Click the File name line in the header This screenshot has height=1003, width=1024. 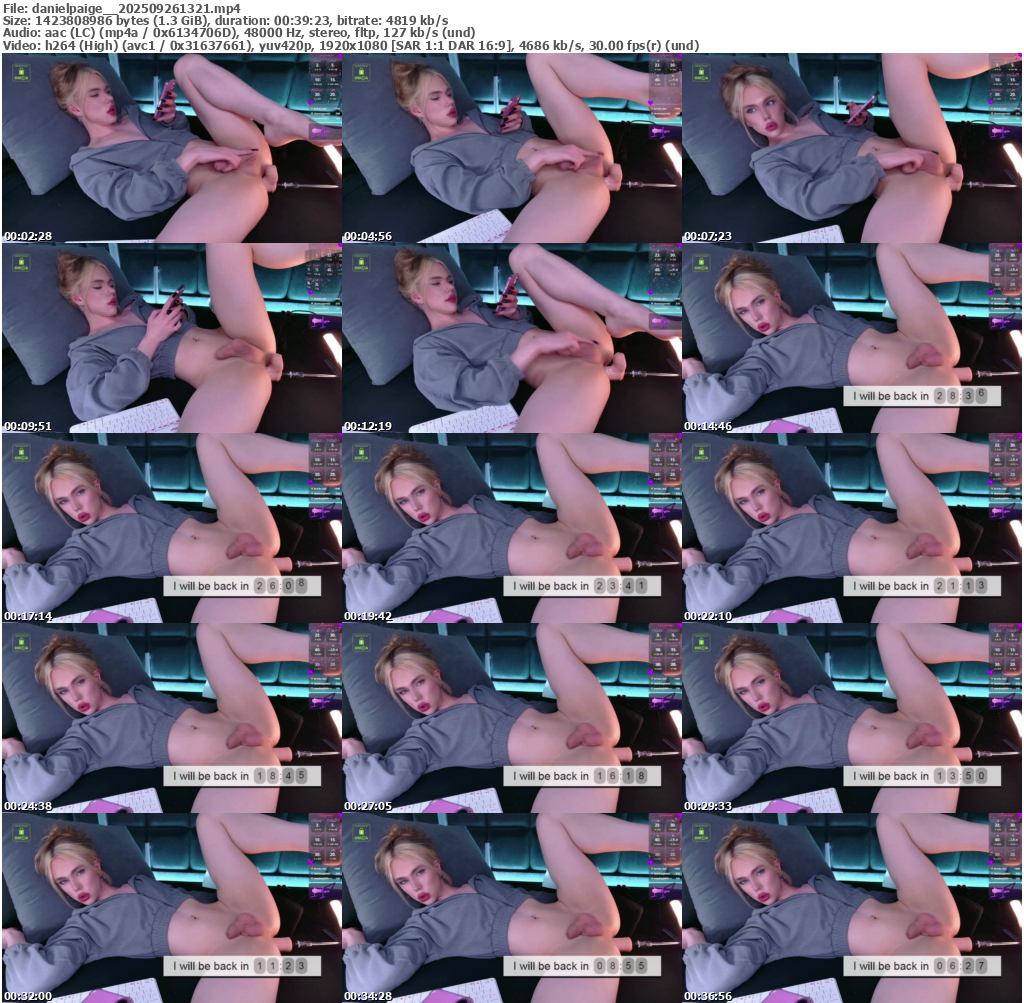pyautogui.click(x=123, y=7)
